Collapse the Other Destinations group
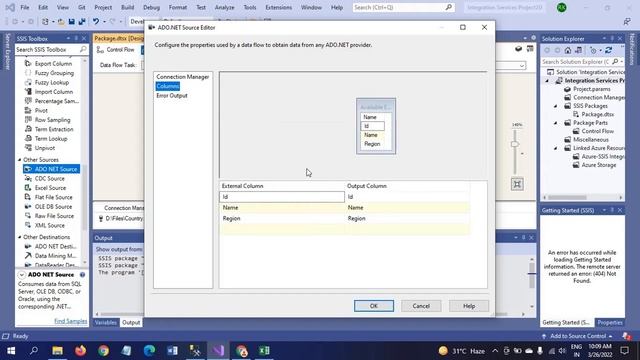The image size is (640, 360). [20, 237]
